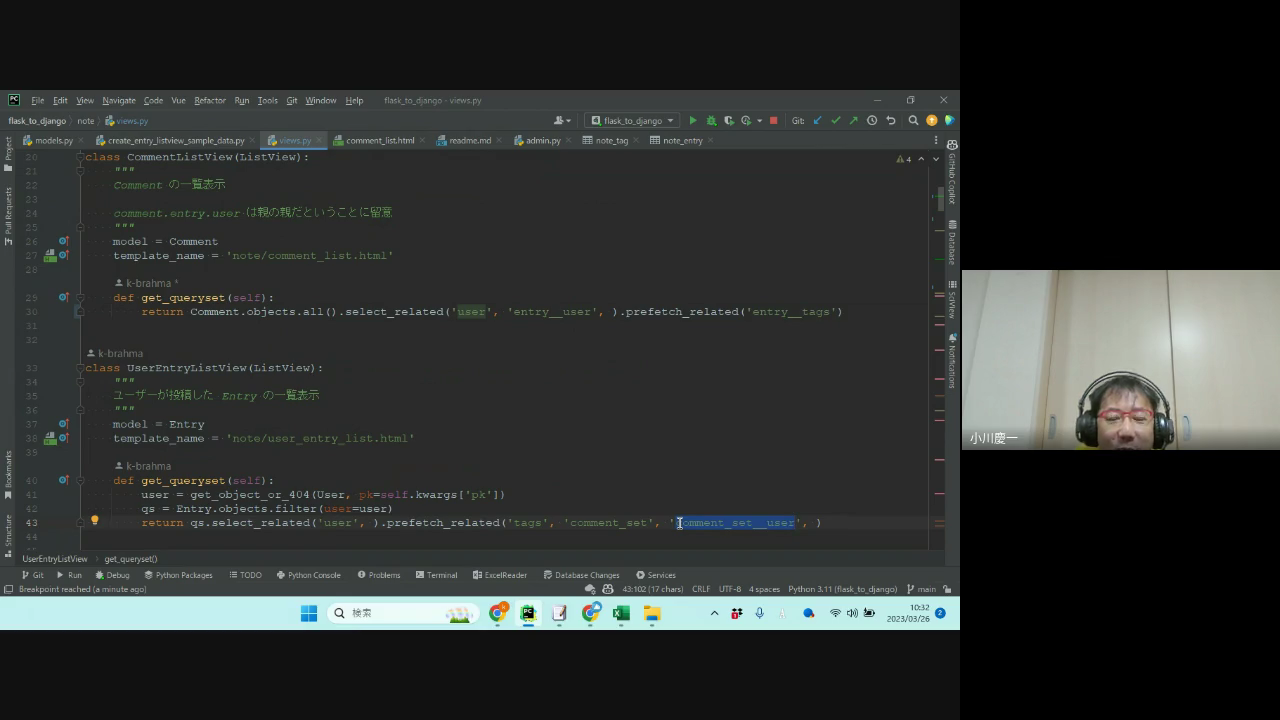Open the Terminal tool window

[x=436, y=575]
